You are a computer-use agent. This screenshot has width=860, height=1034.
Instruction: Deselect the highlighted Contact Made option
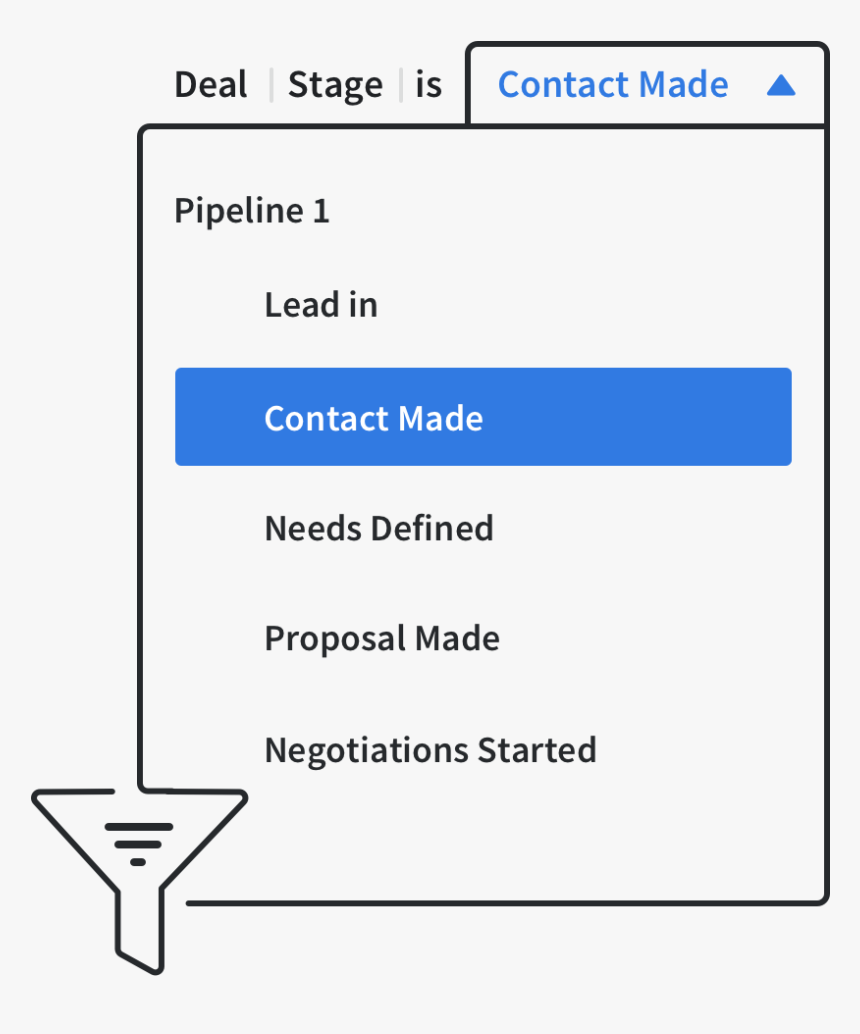pyautogui.click(x=483, y=417)
